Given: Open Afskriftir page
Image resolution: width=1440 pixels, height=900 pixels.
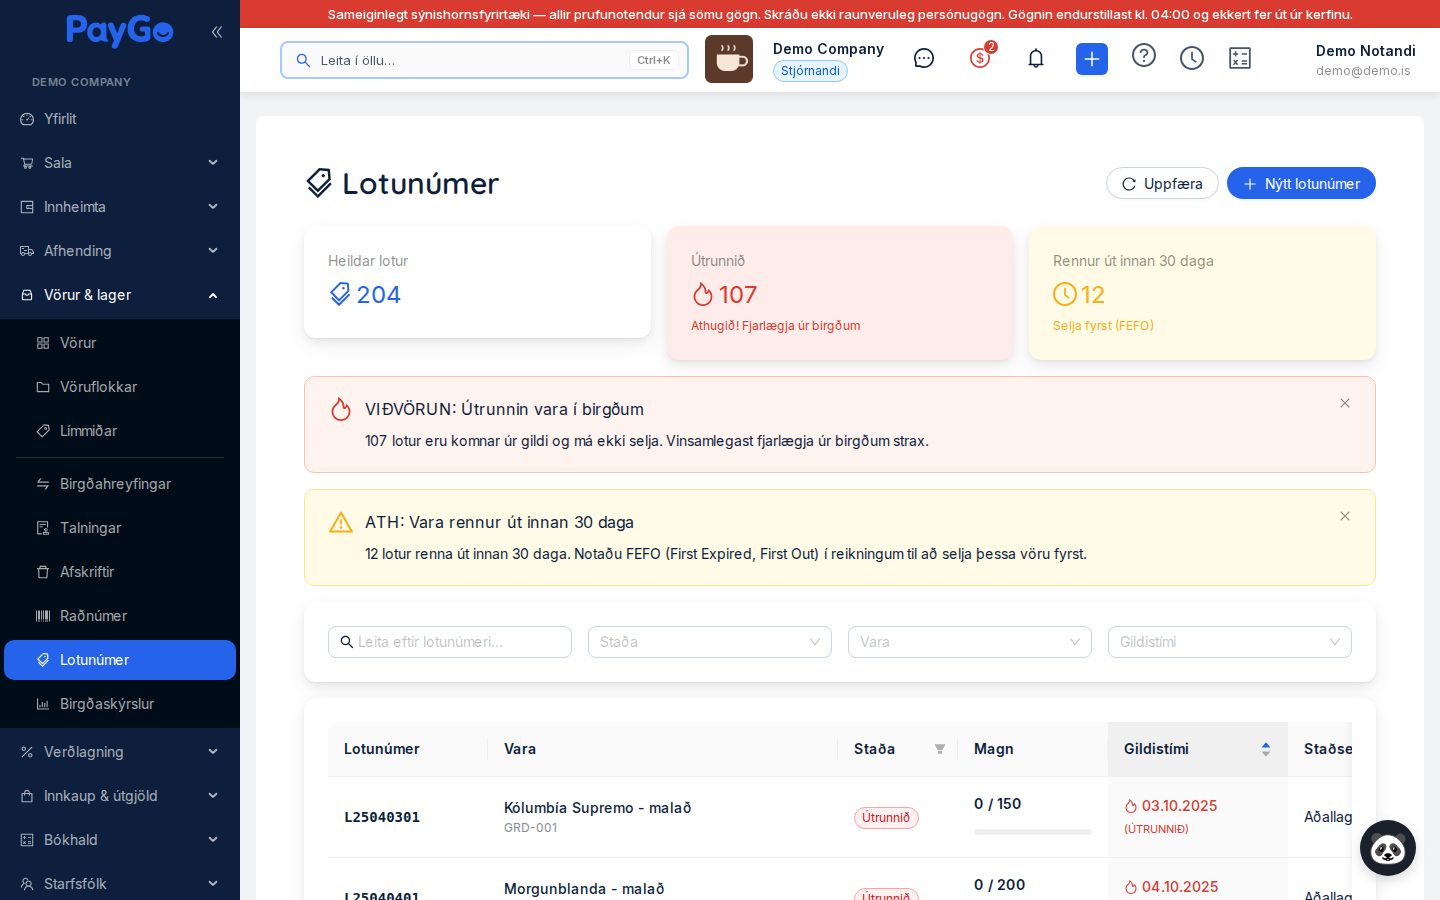Looking at the screenshot, I should coord(120,572).
